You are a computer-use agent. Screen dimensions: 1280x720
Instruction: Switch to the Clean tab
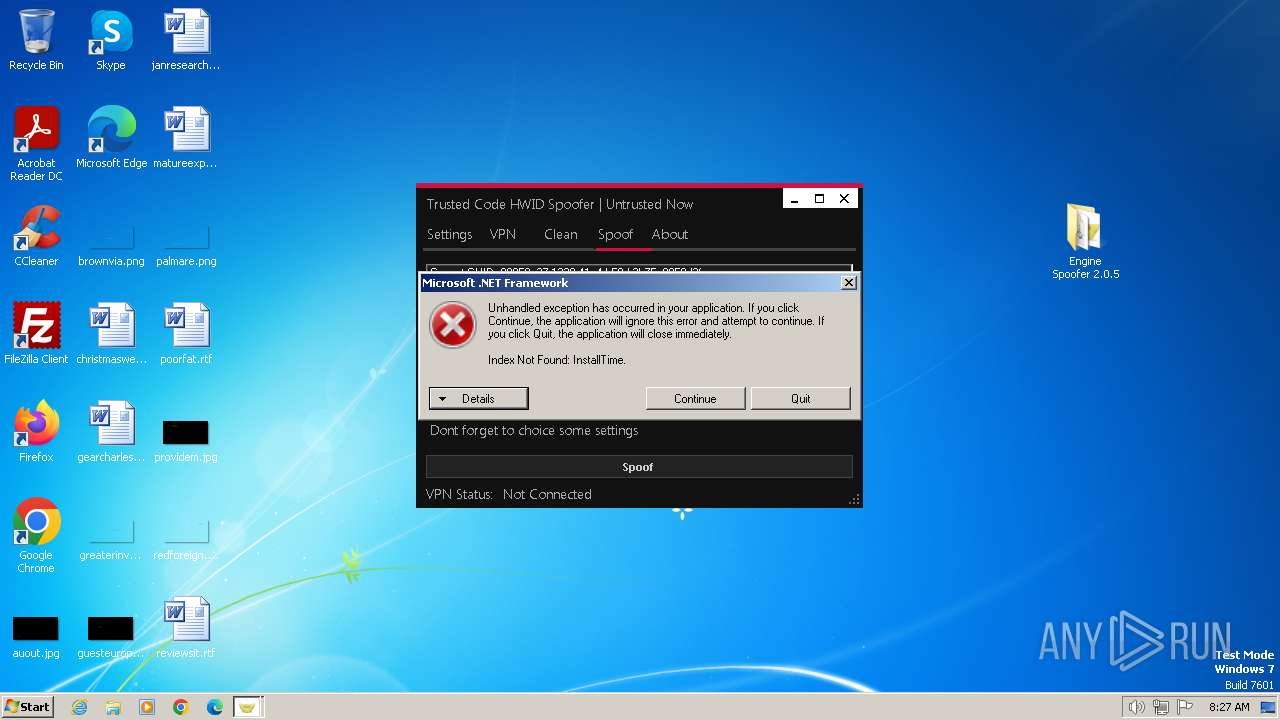pos(561,234)
